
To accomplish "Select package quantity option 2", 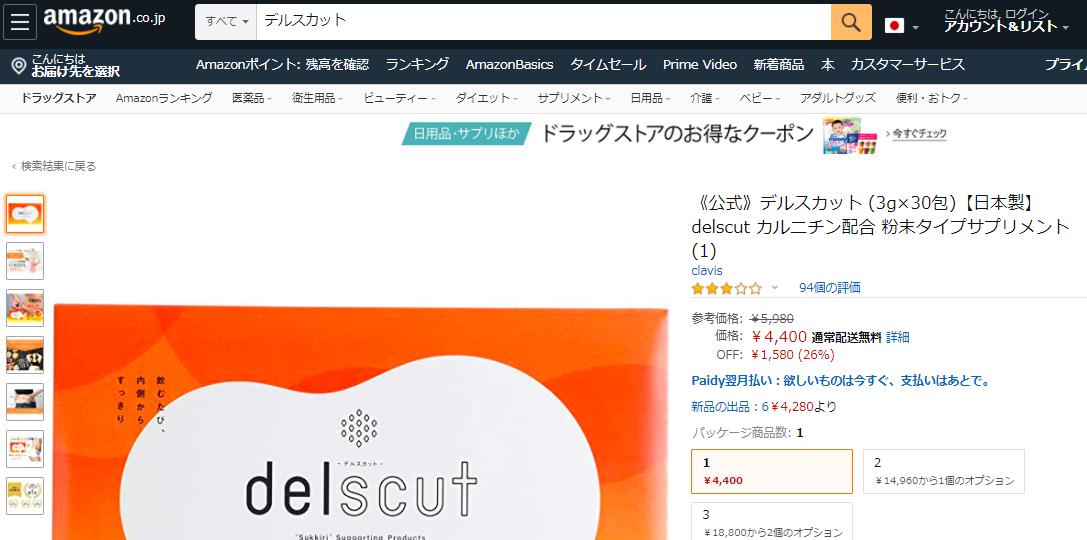I will click(x=943, y=471).
